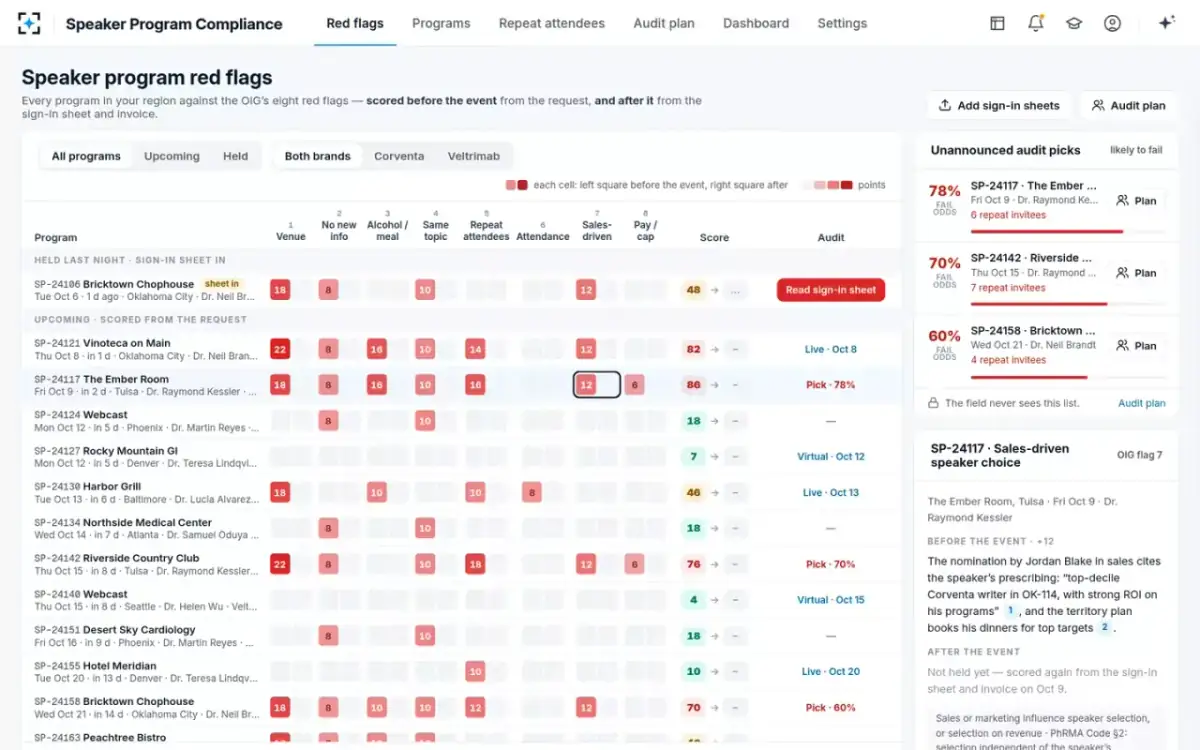Click the Add sign-in sheets button
Image resolution: width=1200 pixels, height=750 pixels.
point(999,105)
